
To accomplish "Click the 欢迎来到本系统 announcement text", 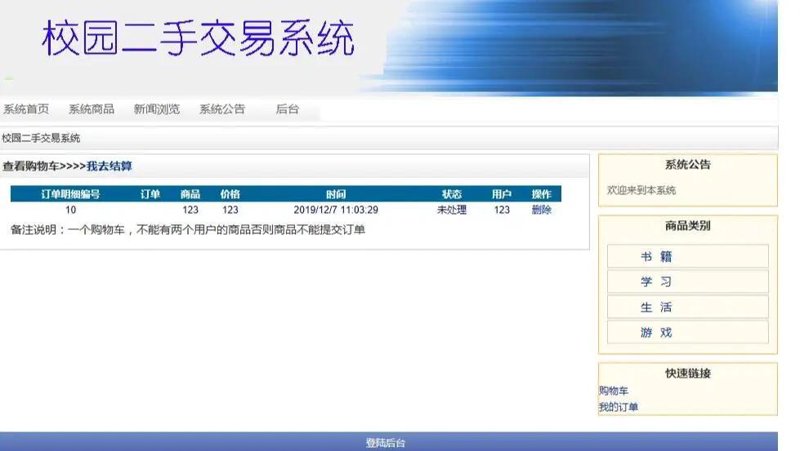I will coord(641,190).
